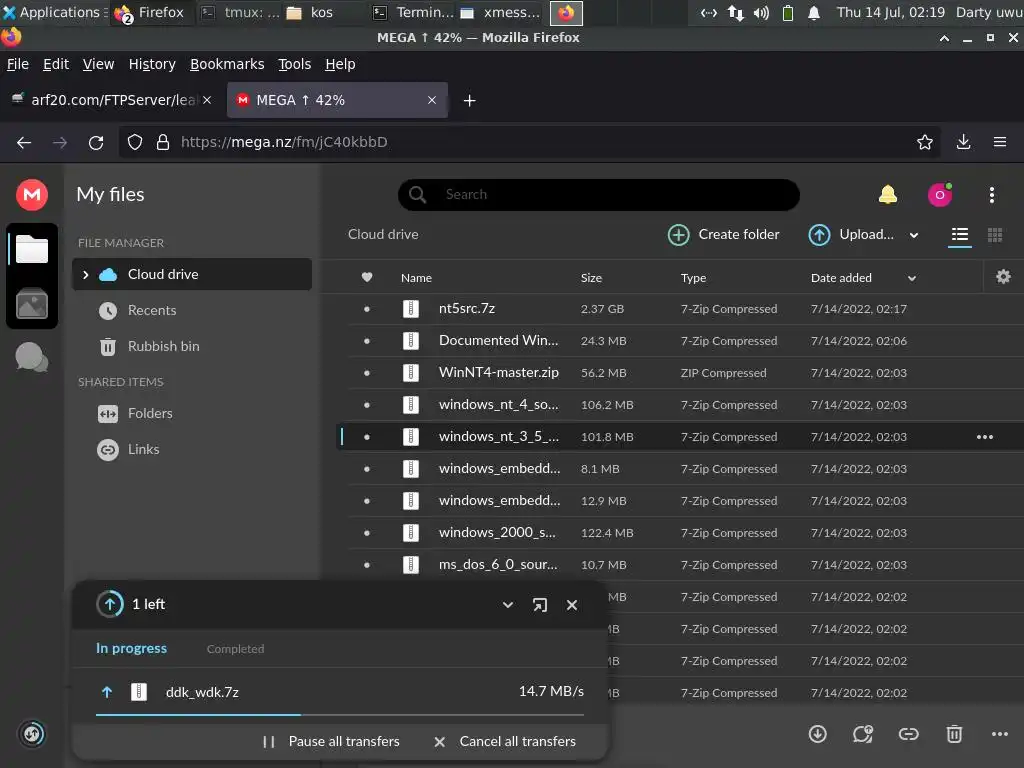Click the padlock site info icon
Viewport: 1024px width, 768px height.
(163, 142)
